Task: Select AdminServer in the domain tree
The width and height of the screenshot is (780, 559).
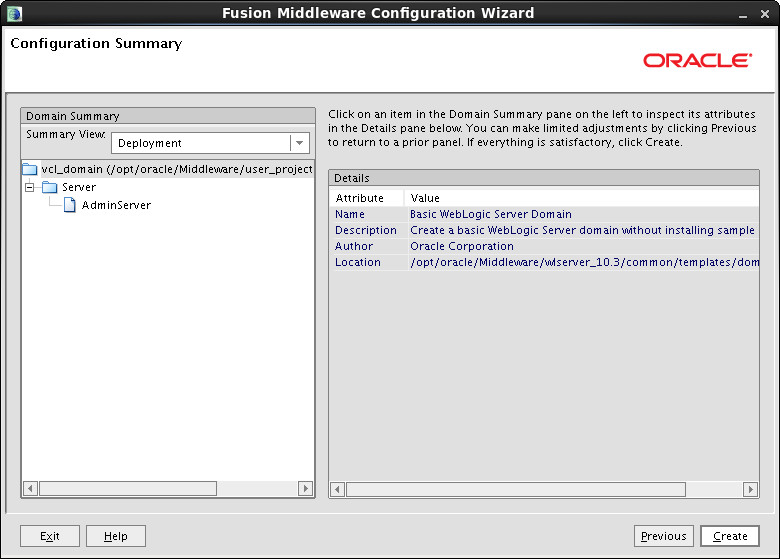Action: tap(116, 205)
